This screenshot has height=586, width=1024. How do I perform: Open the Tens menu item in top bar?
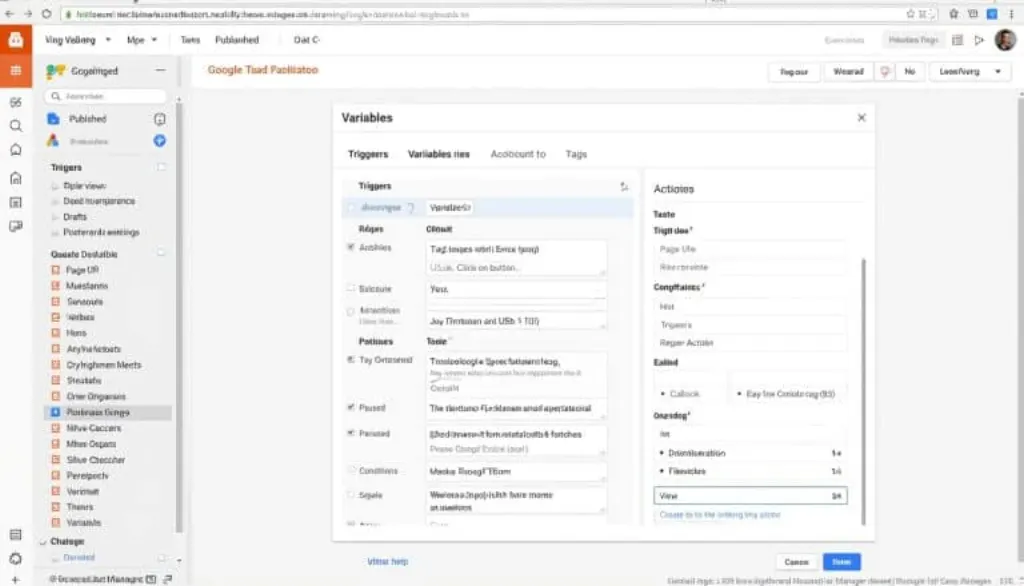[x=190, y=40]
